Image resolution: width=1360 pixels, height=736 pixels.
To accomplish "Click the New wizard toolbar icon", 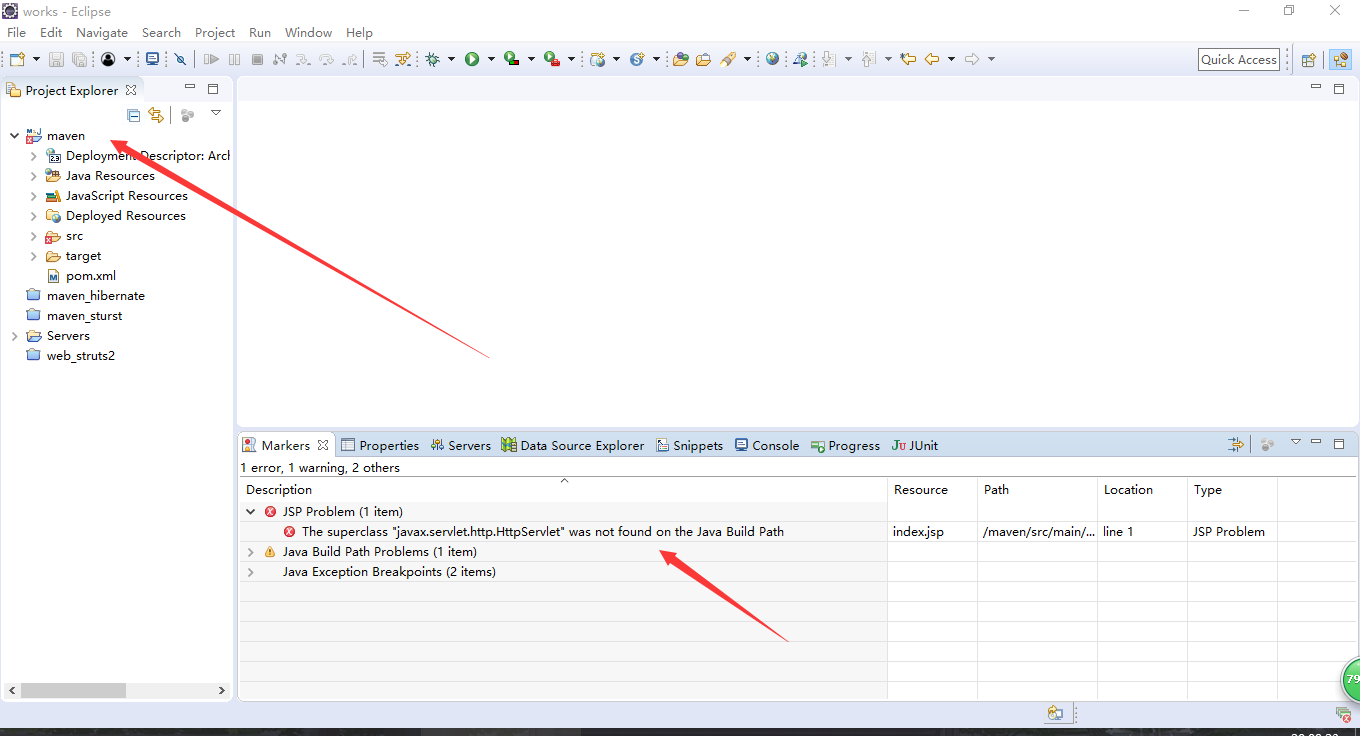I will [x=17, y=59].
